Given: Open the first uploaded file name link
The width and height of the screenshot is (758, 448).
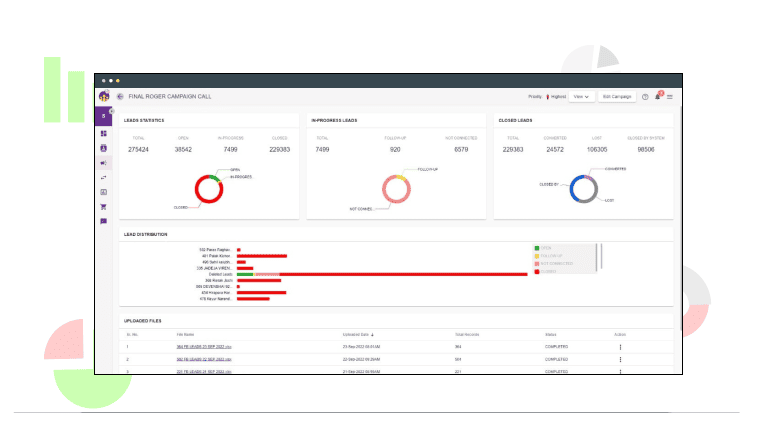Looking at the screenshot, I should (204, 346).
